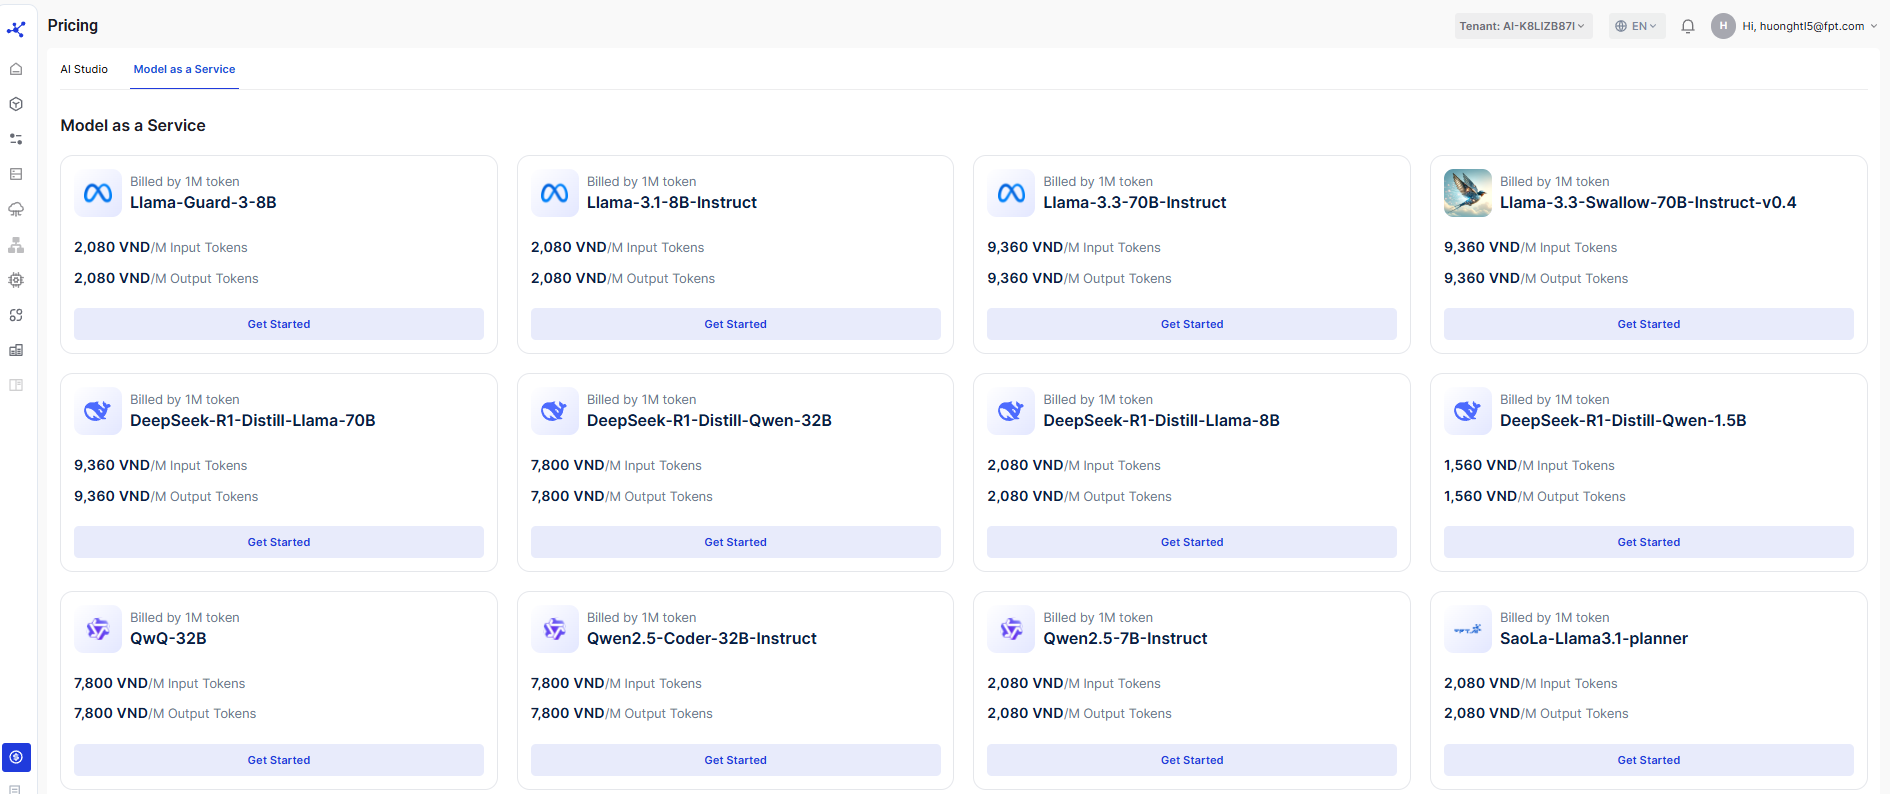Click the SaoLa-Llama3.1-planner logo

(x=1468, y=629)
